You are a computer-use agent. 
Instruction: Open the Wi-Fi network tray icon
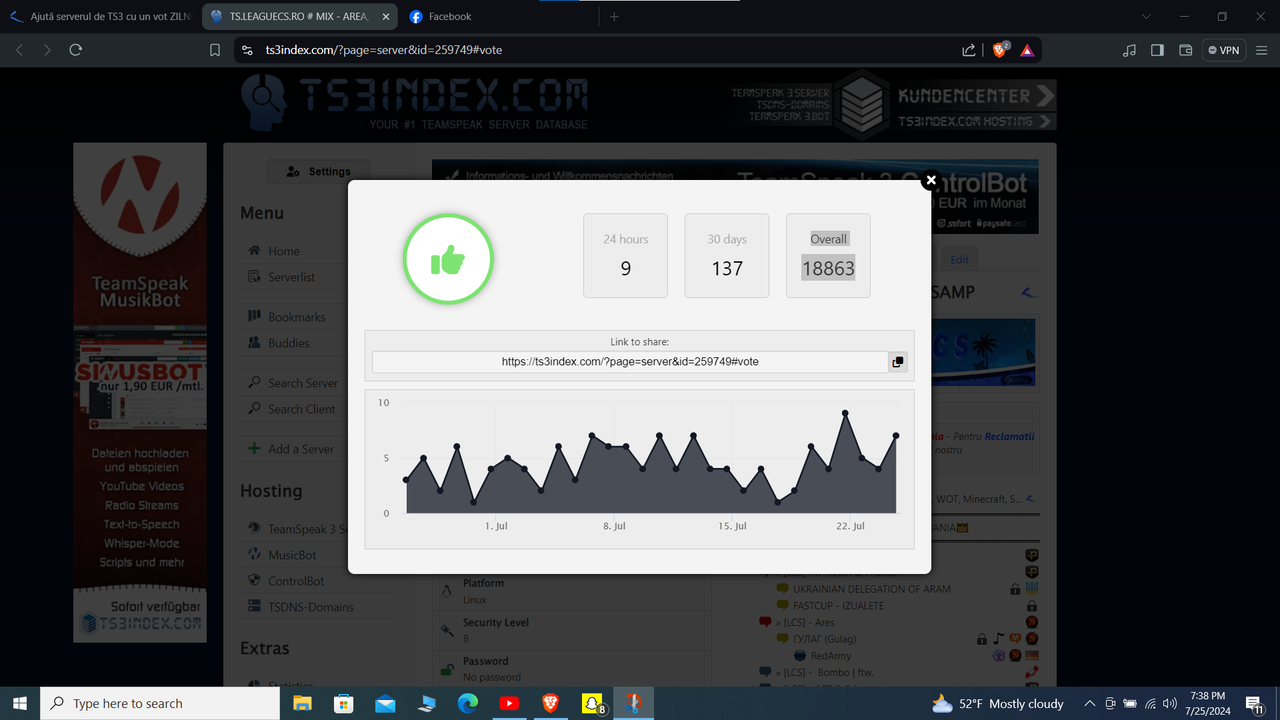[x=1150, y=704]
